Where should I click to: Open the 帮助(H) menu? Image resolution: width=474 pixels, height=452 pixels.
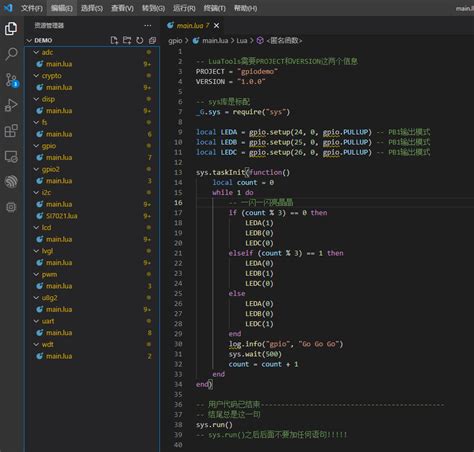point(245,8)
